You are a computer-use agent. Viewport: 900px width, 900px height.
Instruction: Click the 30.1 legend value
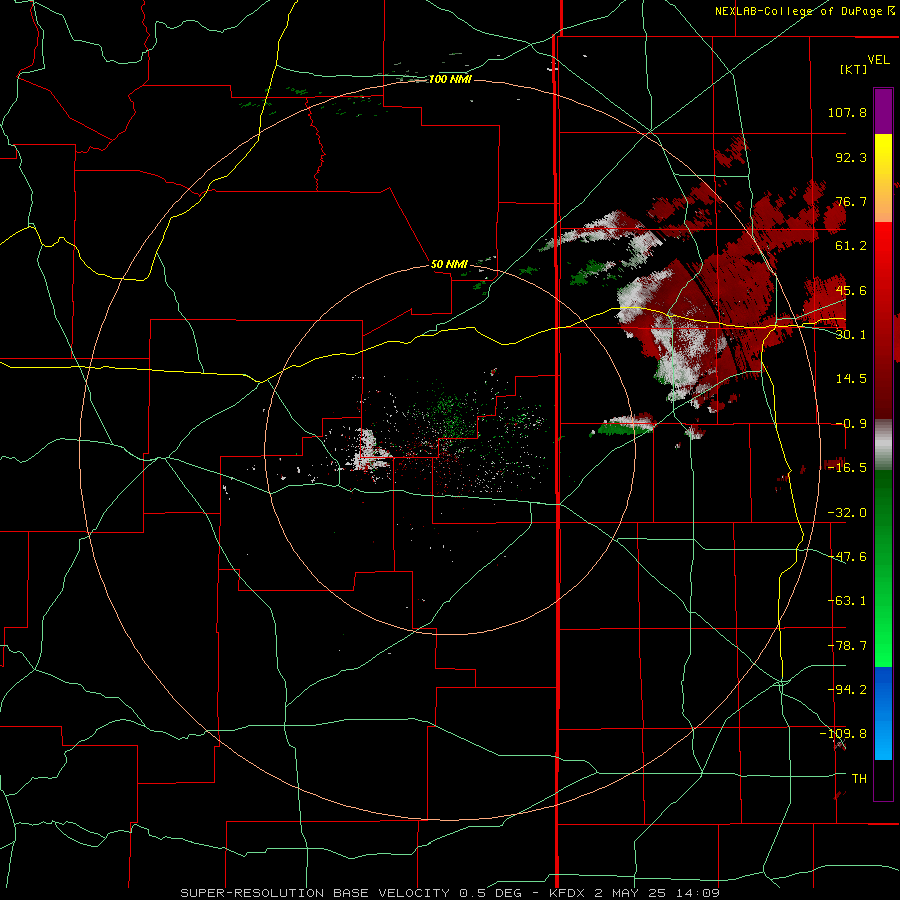(x=851, y=334)
